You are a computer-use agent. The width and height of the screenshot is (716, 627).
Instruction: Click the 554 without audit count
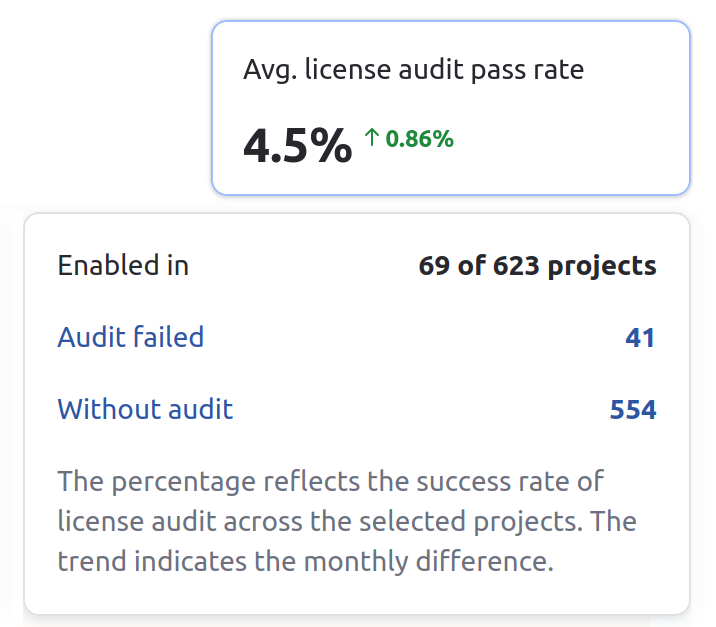633,409
